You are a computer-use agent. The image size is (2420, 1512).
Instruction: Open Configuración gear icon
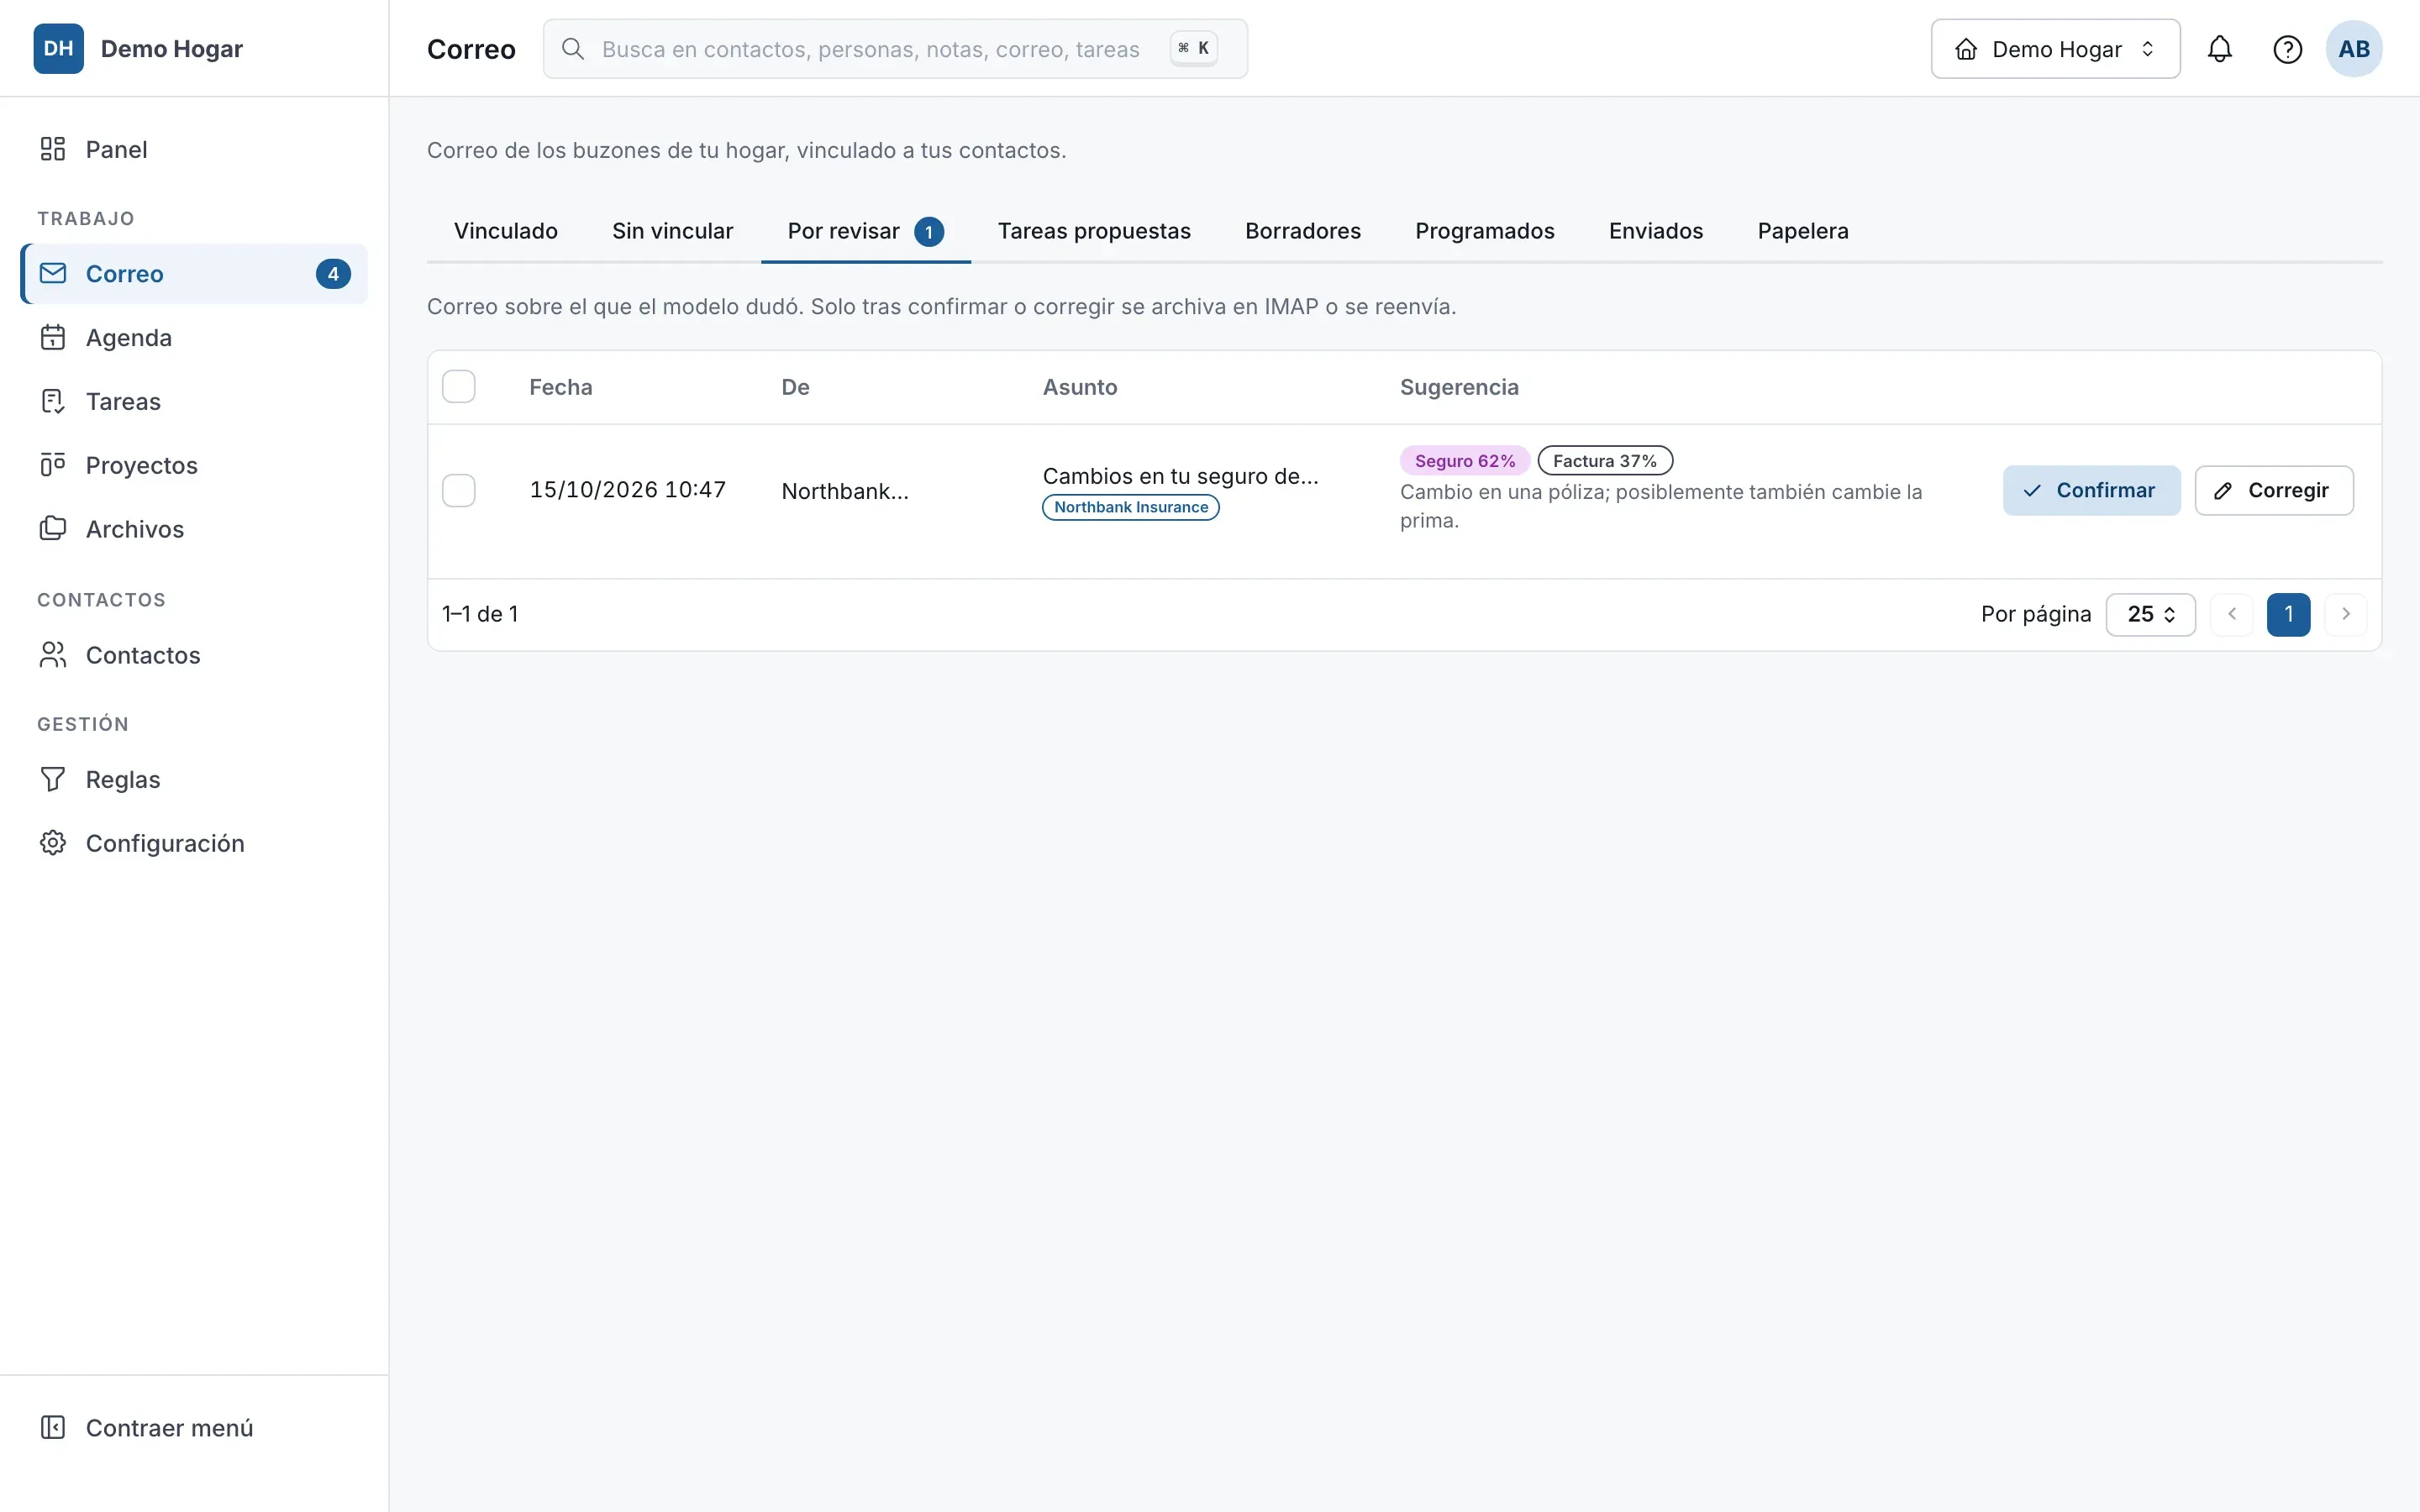(53, 843)
